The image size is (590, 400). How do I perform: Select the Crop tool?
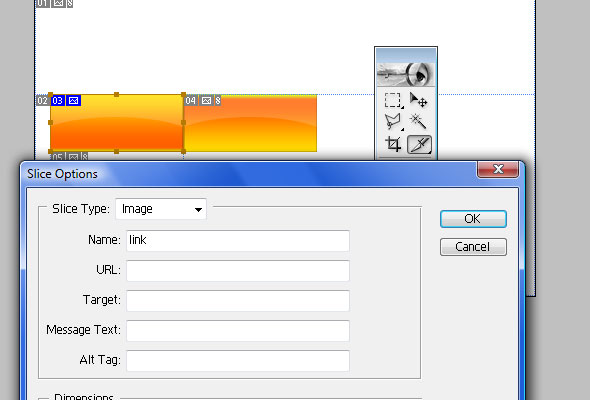pyautogui.click(x=393, y=144)
